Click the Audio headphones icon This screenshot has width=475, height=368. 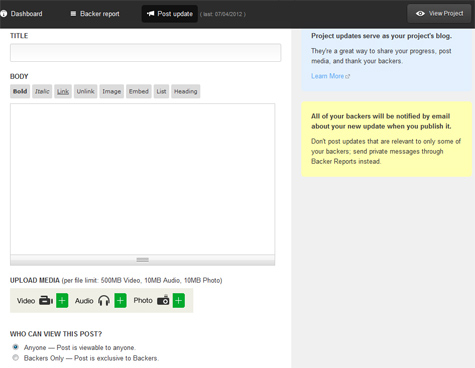click(x=104, y=301)
